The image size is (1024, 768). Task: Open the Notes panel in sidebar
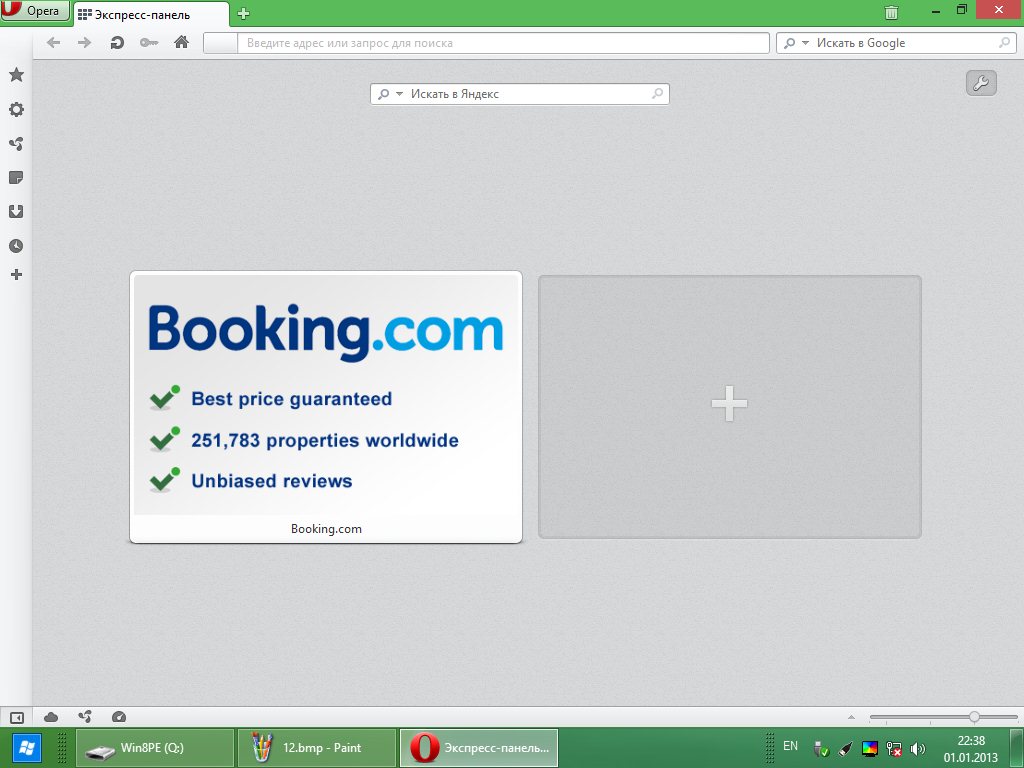tap(16, 178)
